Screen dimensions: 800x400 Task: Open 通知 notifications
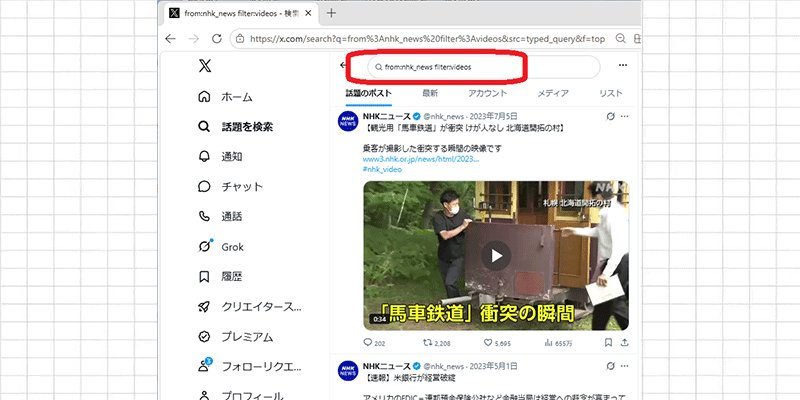[x=220, y=157]
